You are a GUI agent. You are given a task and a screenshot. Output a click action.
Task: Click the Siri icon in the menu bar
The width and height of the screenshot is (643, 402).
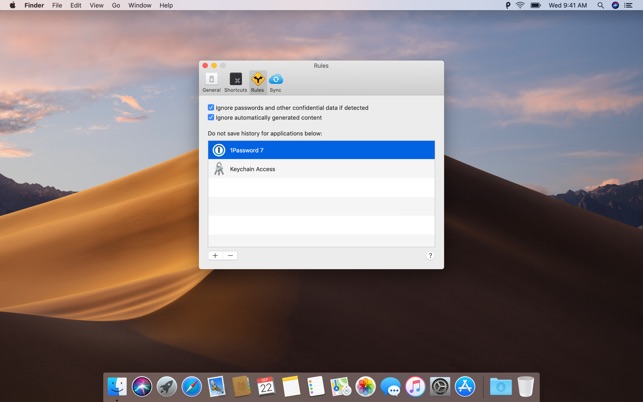615,5
